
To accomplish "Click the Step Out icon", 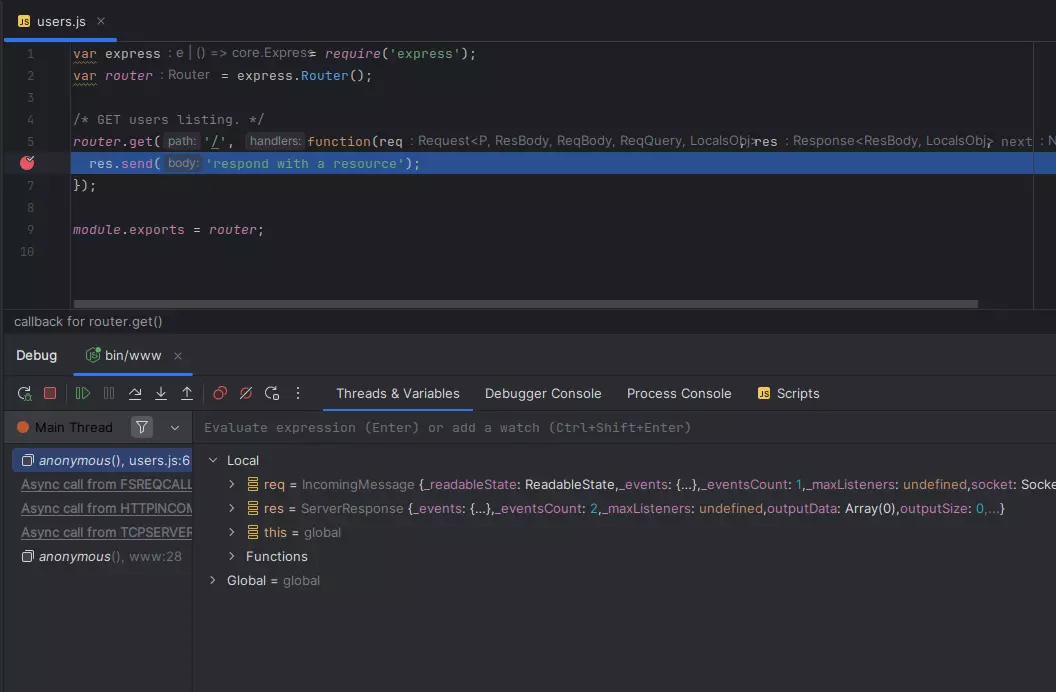I will coord(187,394).
